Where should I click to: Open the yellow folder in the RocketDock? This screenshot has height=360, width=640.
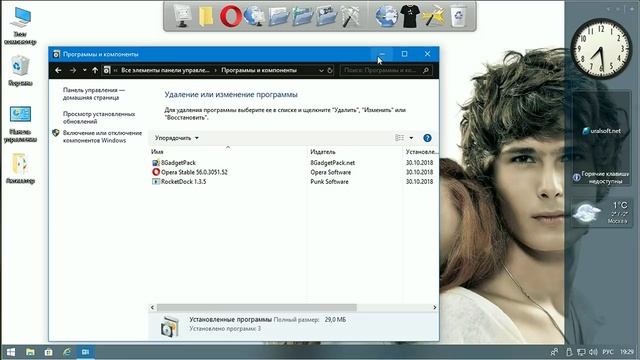click(206, 16)
